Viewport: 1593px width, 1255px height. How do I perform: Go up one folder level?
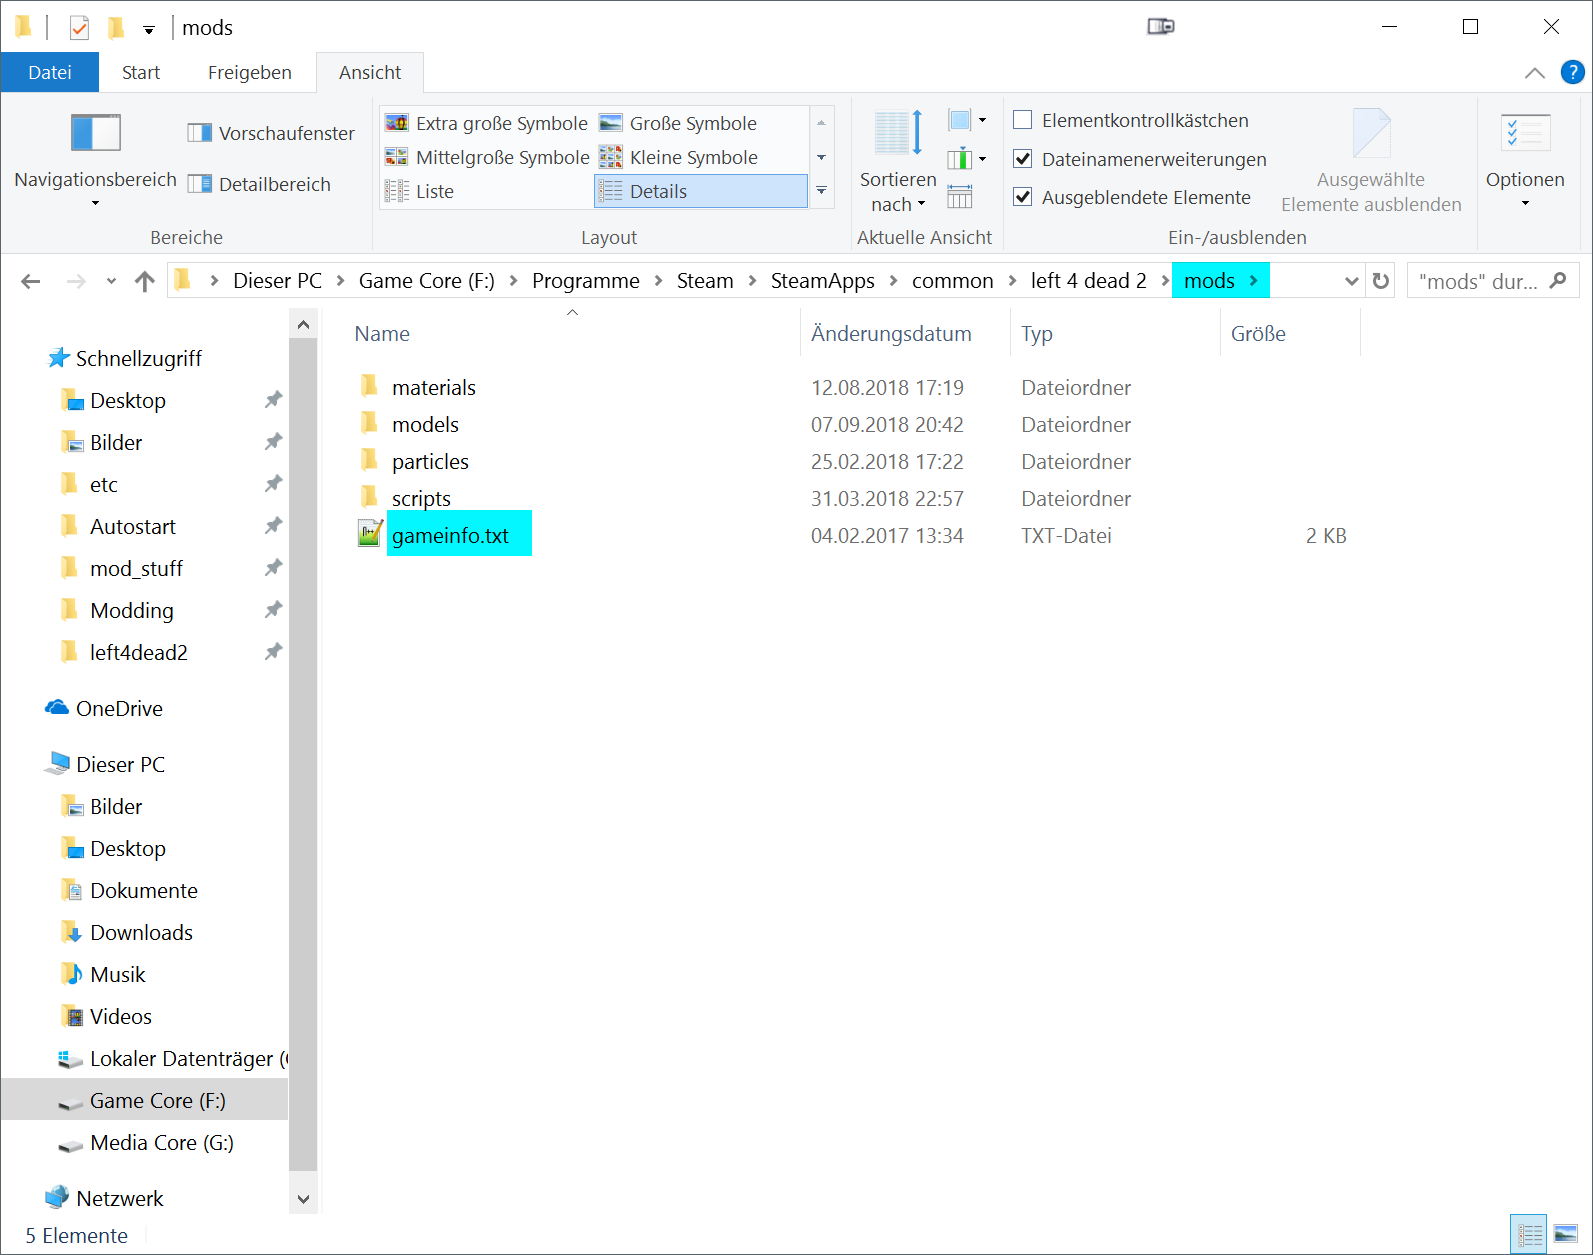pos(145,281)
